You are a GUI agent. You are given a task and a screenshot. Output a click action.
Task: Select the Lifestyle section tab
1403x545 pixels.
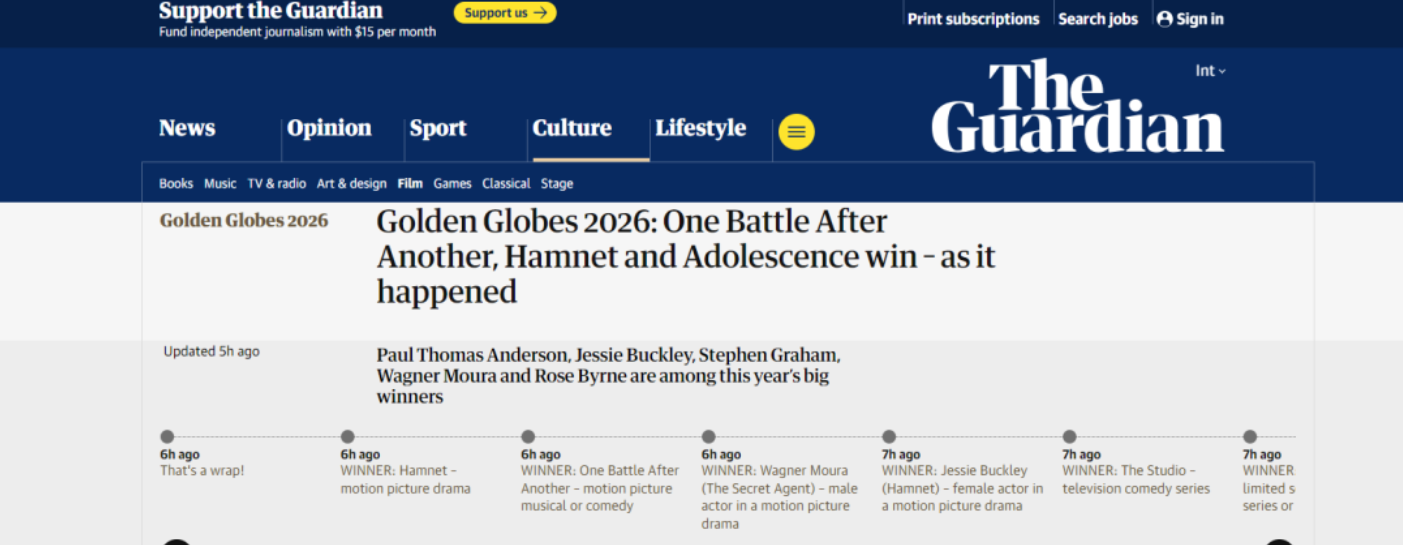tap(700, 128)
